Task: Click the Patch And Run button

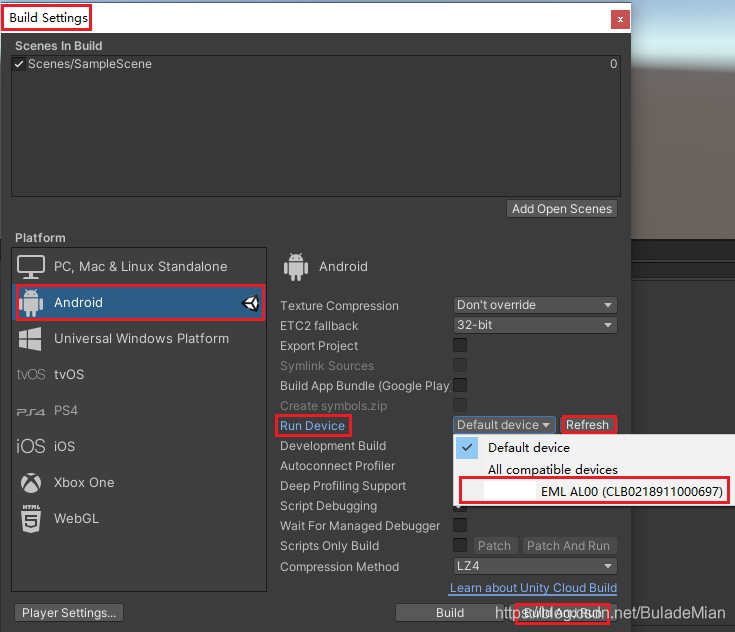Action: coord(569,546)
